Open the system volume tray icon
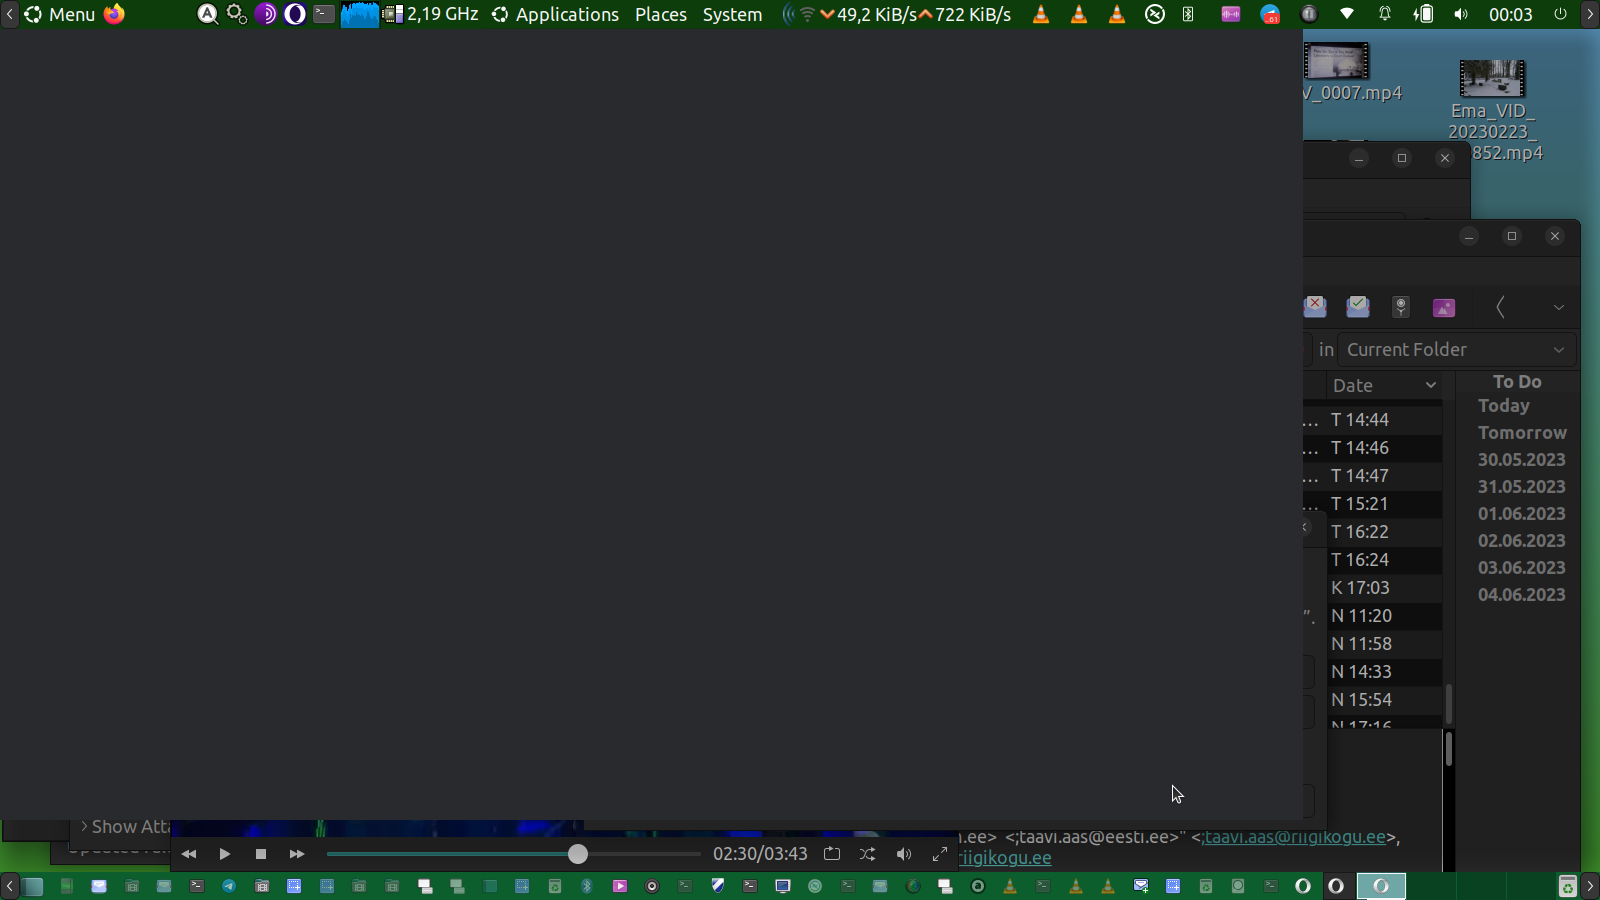This screenshot has width=1600, height=900. click(1461, 14)
